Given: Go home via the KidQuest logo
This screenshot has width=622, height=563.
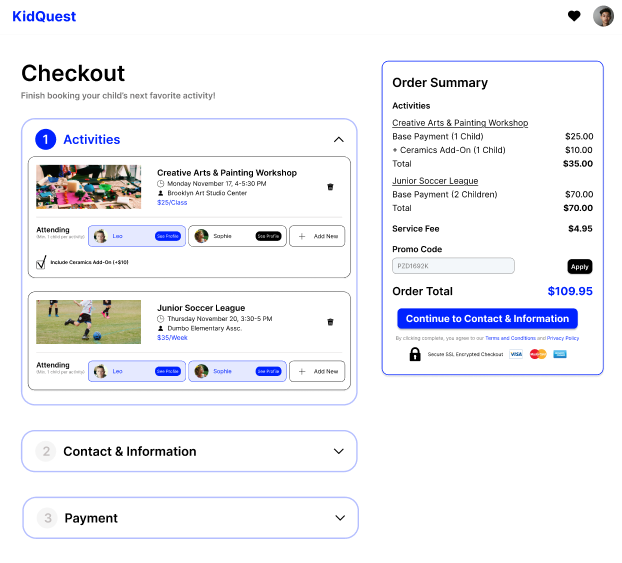Looking at the screenshot, I should (x=44, y=16).
